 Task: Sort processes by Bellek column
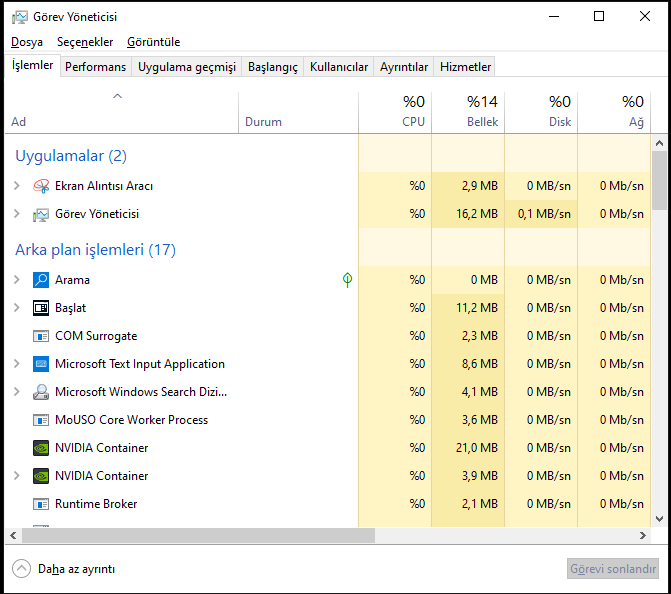481,112
